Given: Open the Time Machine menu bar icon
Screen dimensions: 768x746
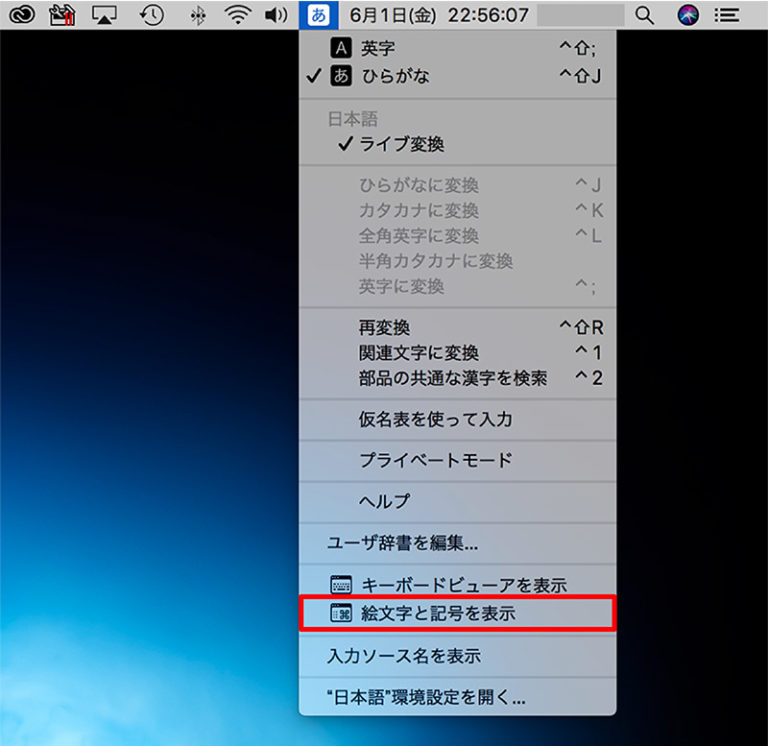Looking at the screenshot, I should tap(151, 15).
